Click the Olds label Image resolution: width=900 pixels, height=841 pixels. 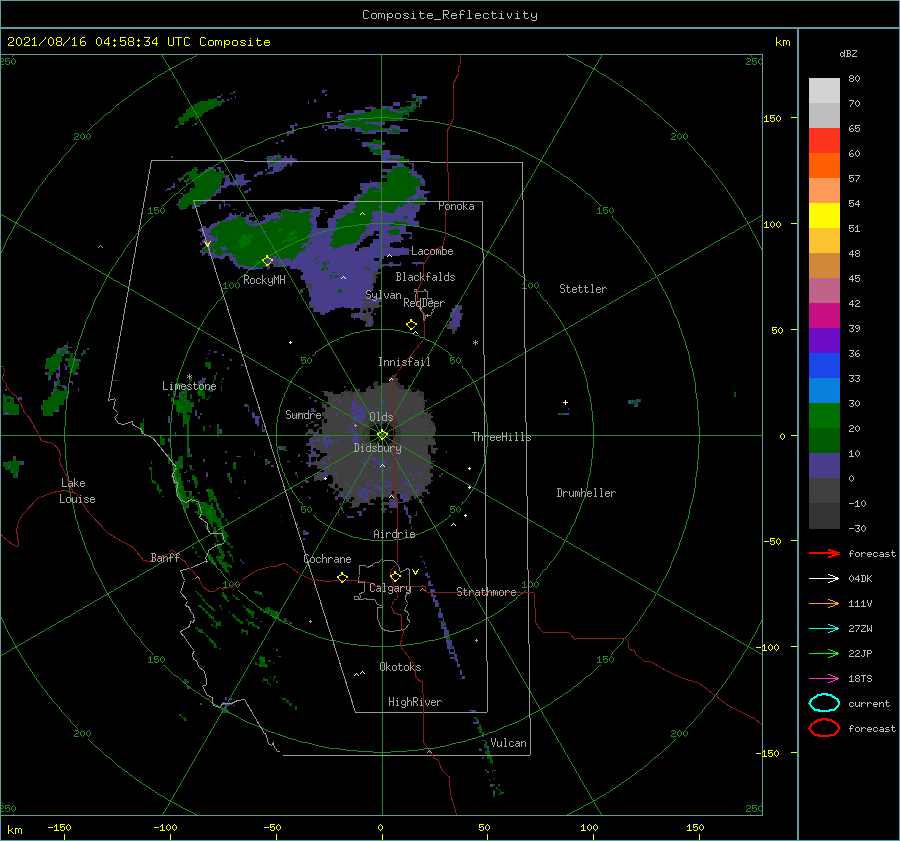[x=381, y=417]
